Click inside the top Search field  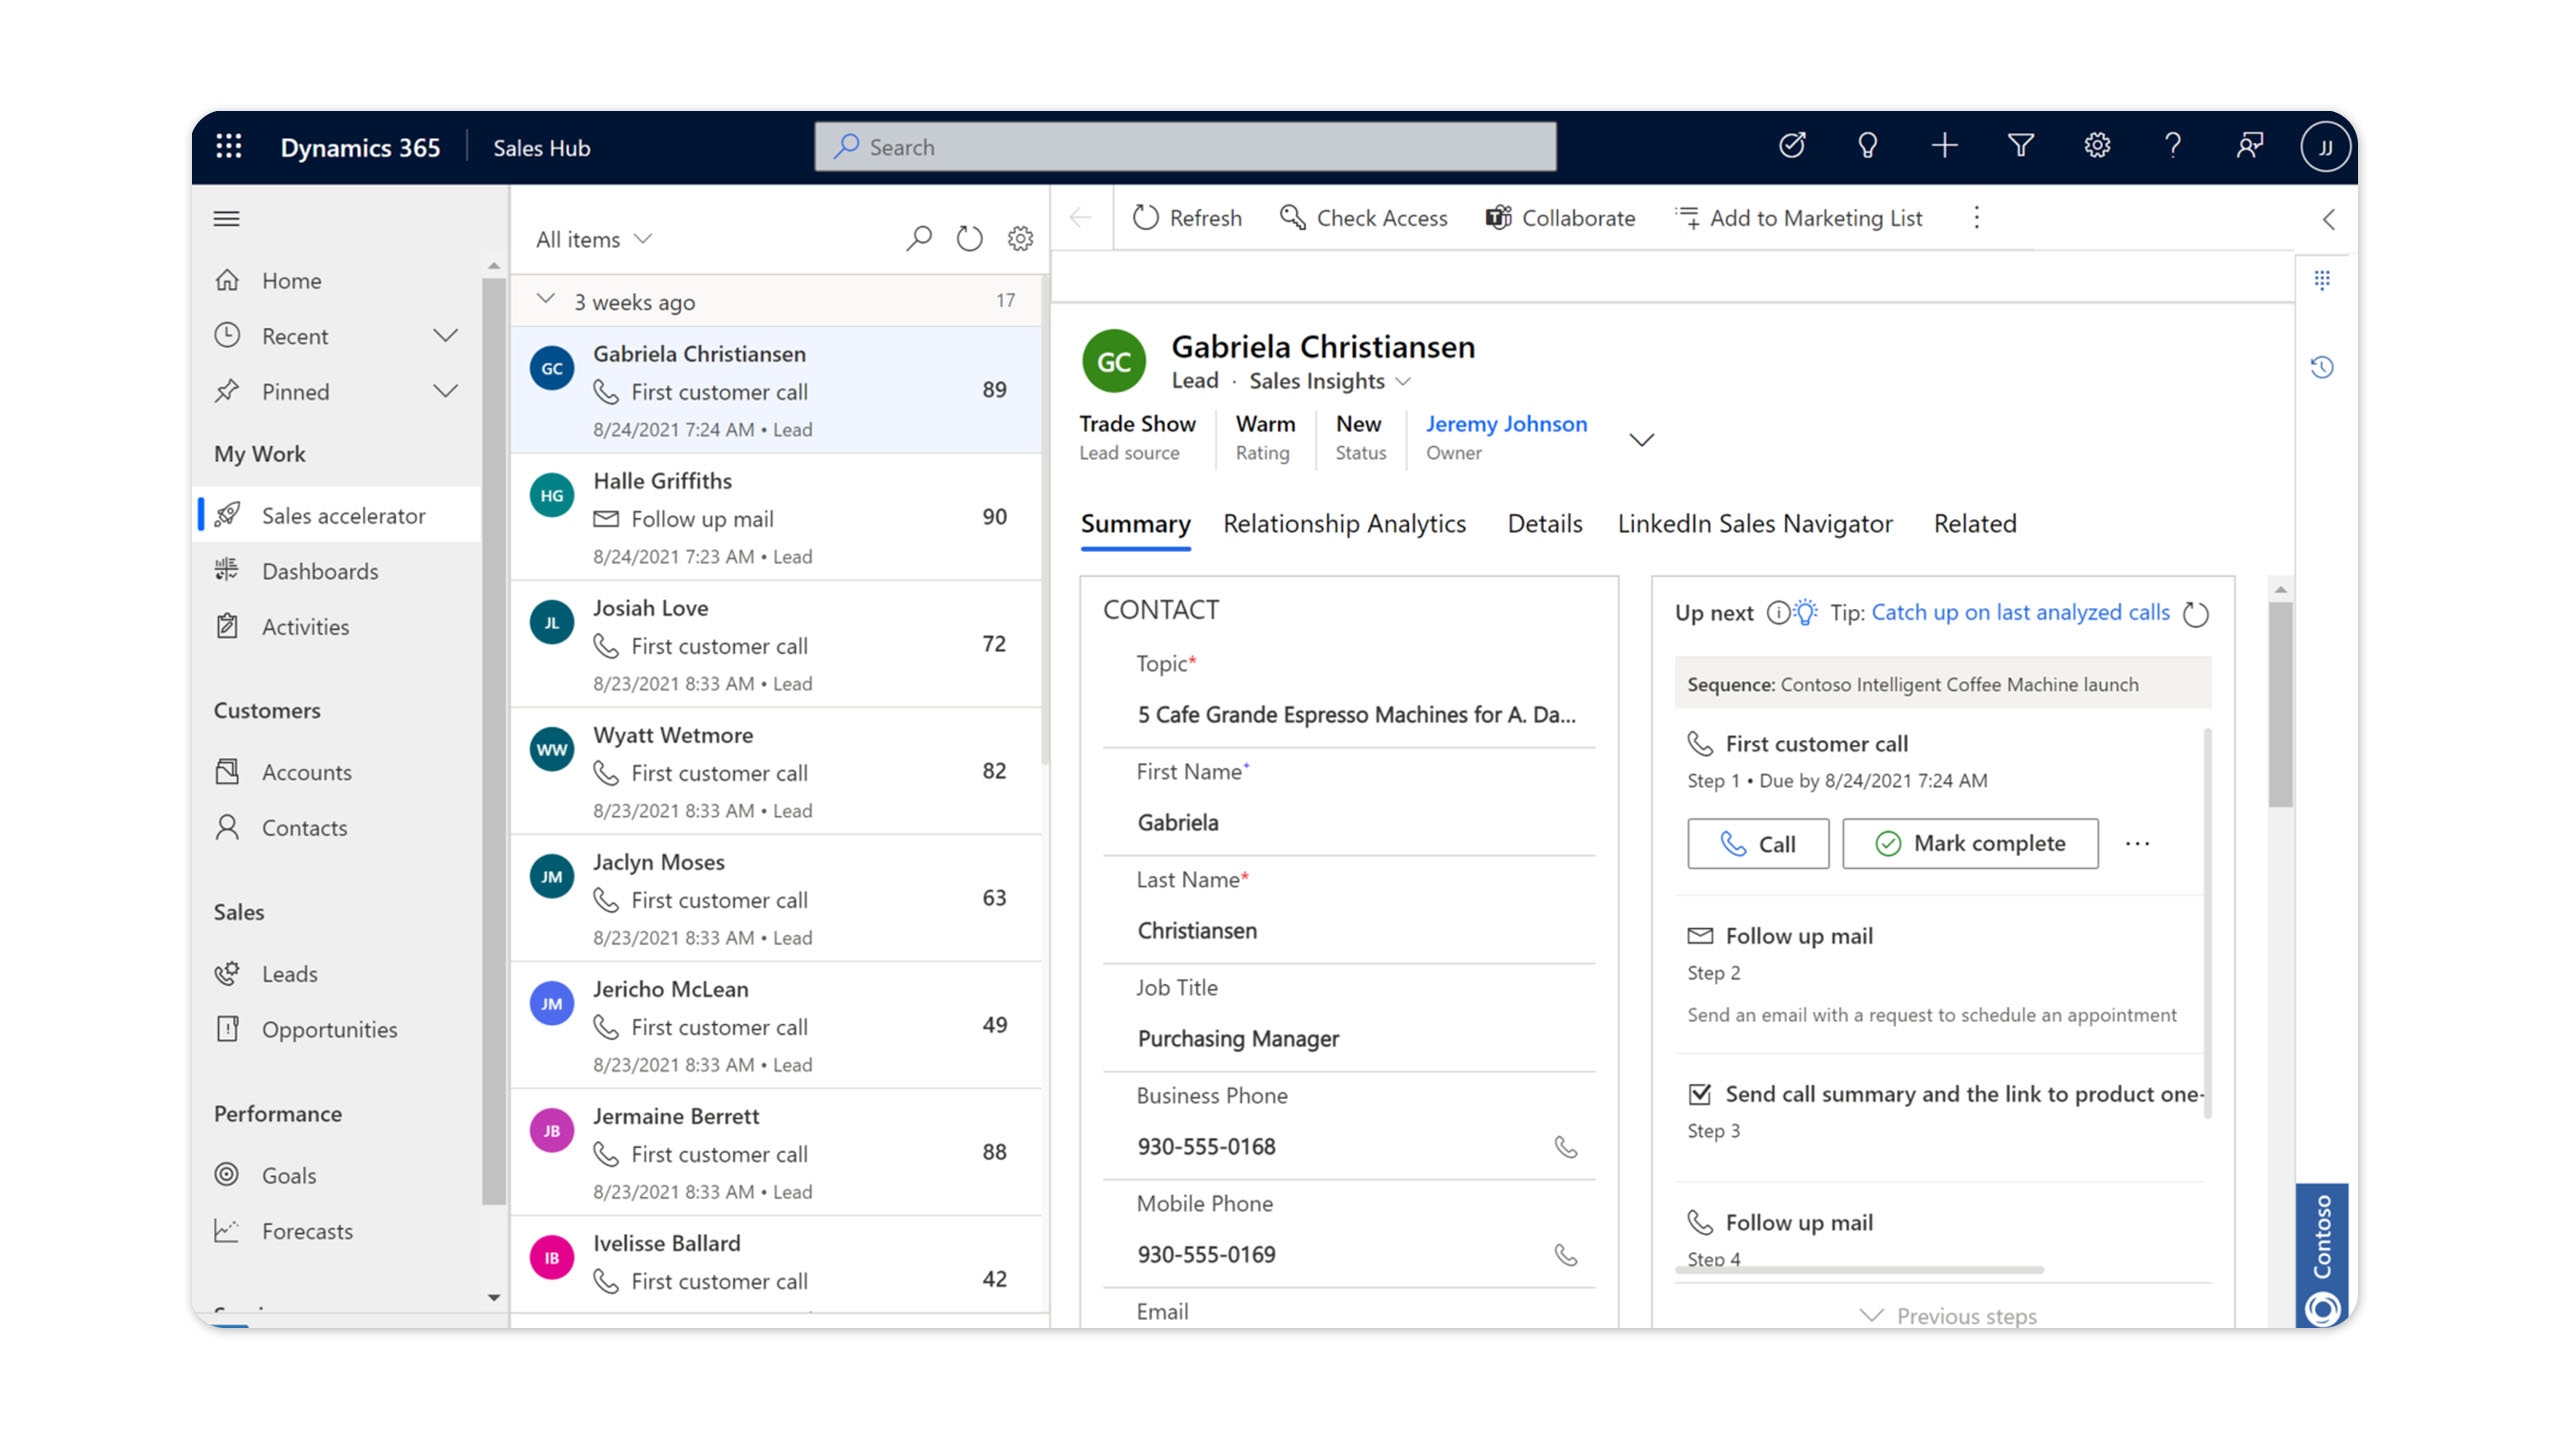point(1184,146)
